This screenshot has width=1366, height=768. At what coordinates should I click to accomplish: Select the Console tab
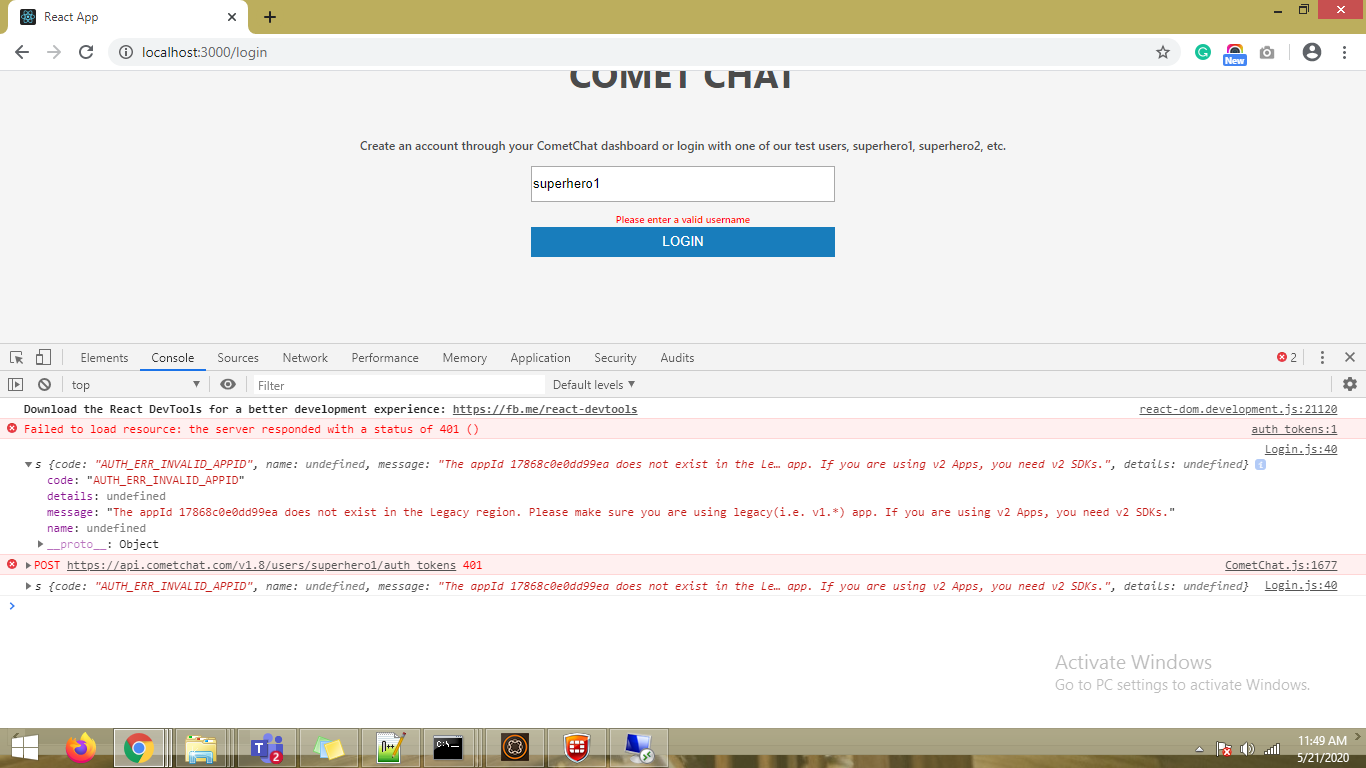(x=173, y=357)
